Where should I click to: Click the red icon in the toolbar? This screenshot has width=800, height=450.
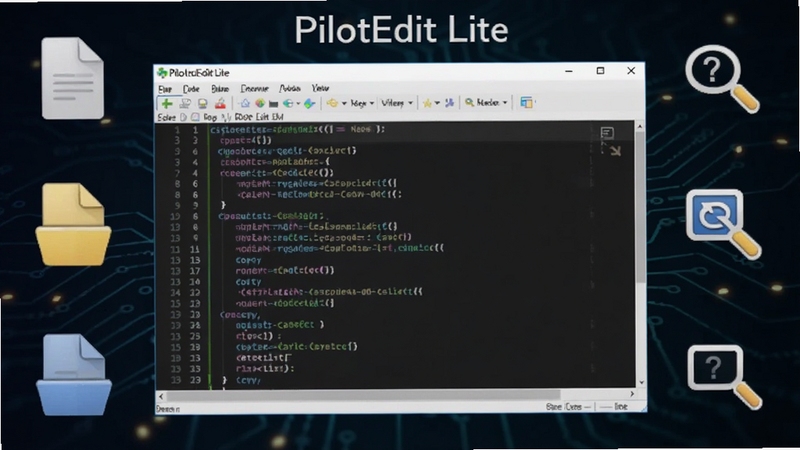point(220,104)
